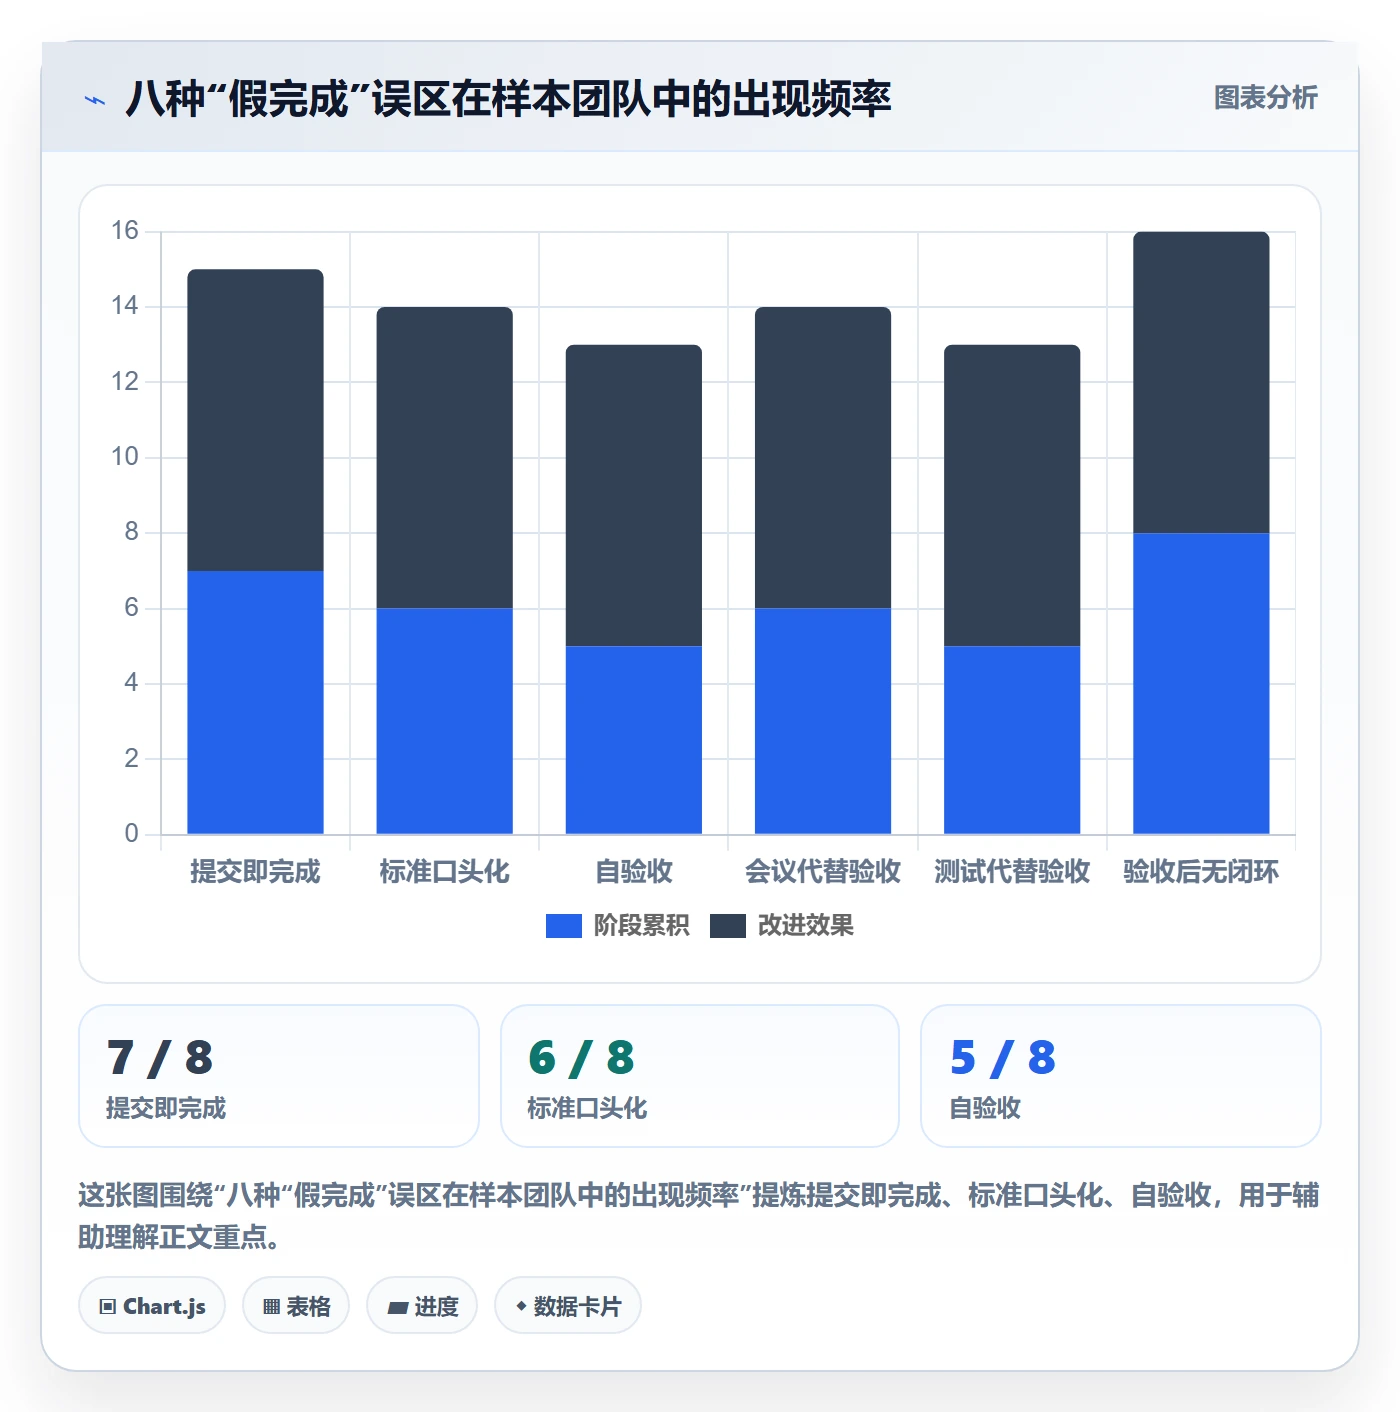
Task: Click the dark bar segment for 测试代替验收
Action: click(x=1012, y=496)
